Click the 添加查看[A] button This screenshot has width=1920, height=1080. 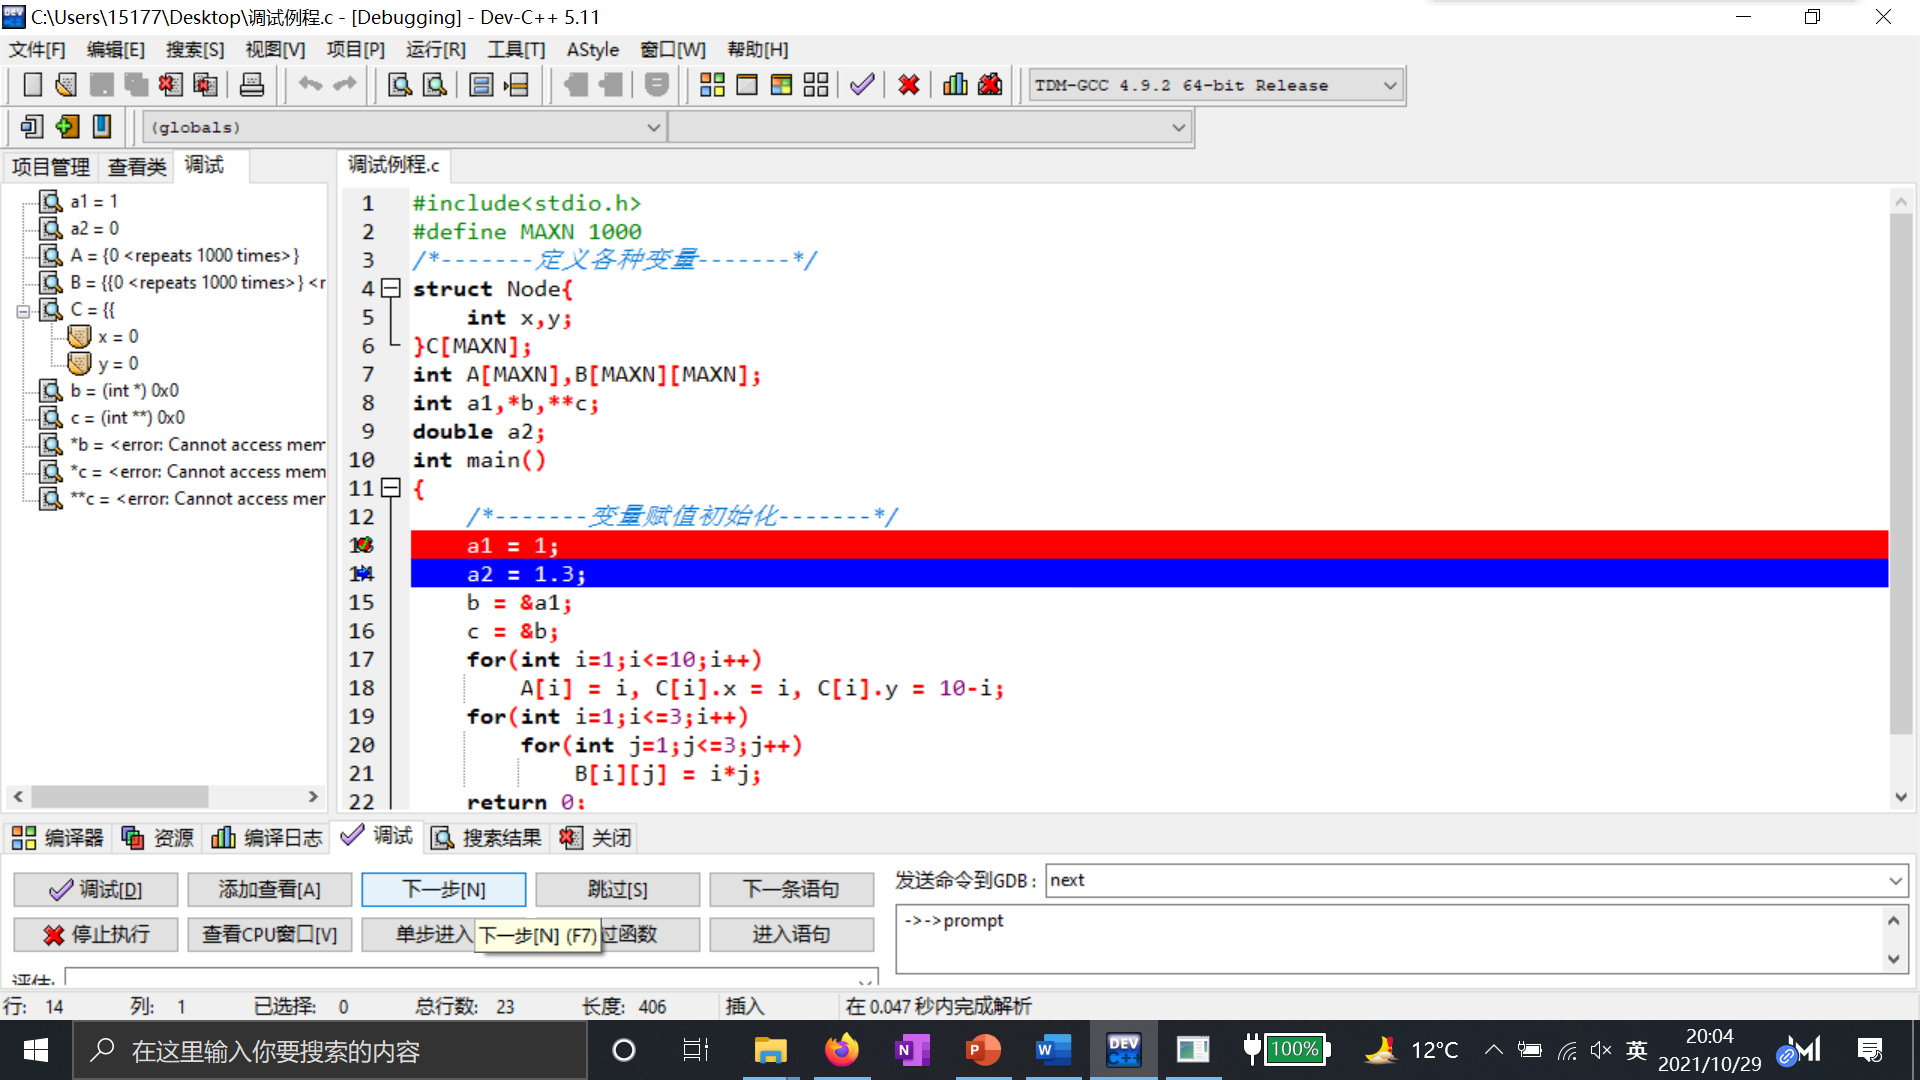[x=269, y=889]
